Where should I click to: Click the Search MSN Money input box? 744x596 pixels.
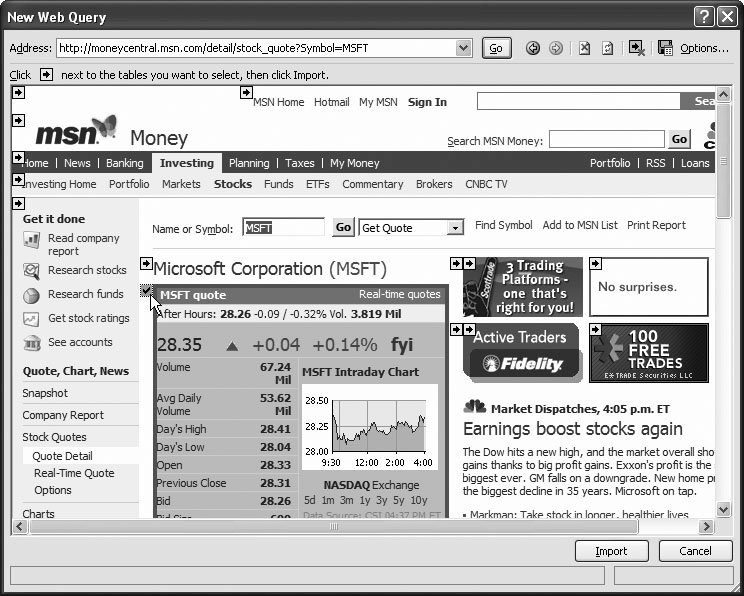pos(606,140)
